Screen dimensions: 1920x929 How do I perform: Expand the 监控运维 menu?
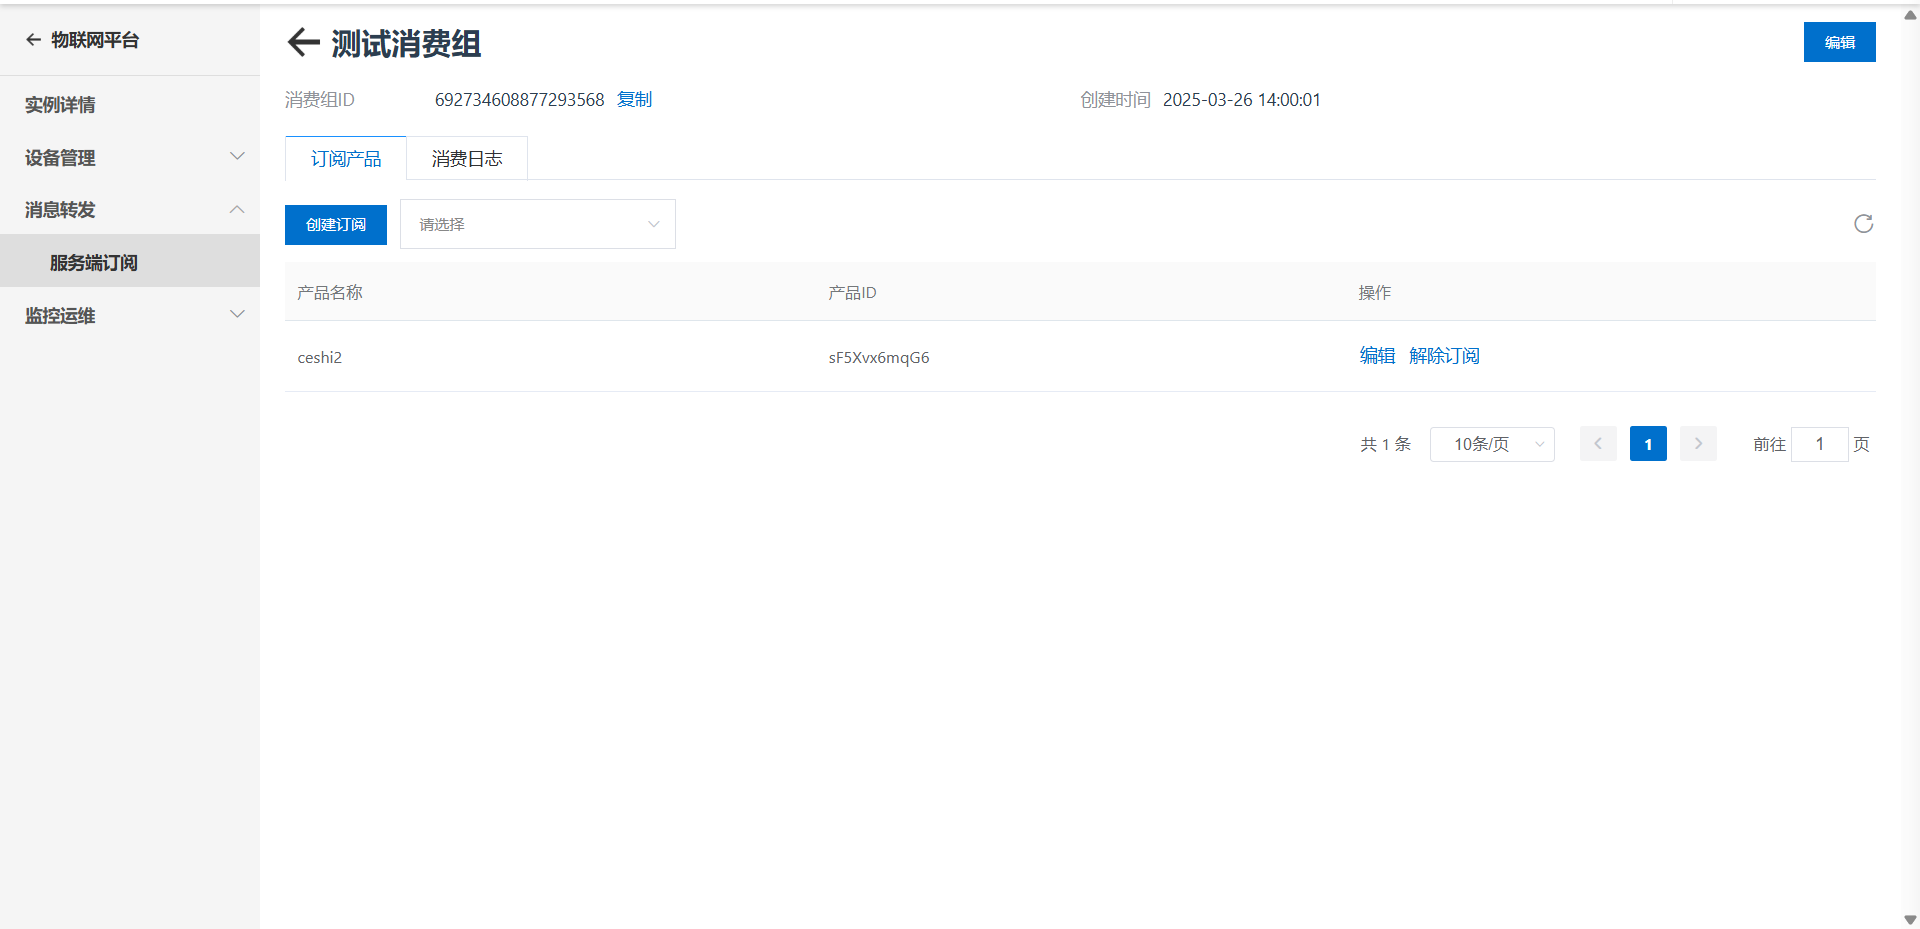130,315
